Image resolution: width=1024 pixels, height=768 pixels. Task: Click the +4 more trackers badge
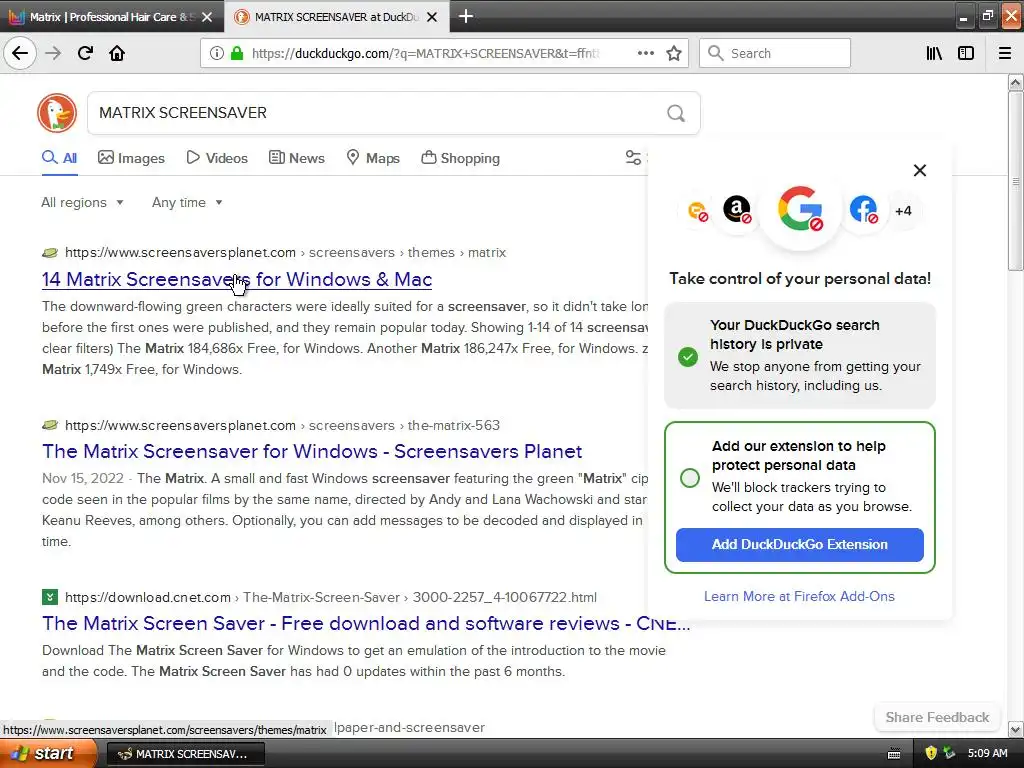click(903, 211)
